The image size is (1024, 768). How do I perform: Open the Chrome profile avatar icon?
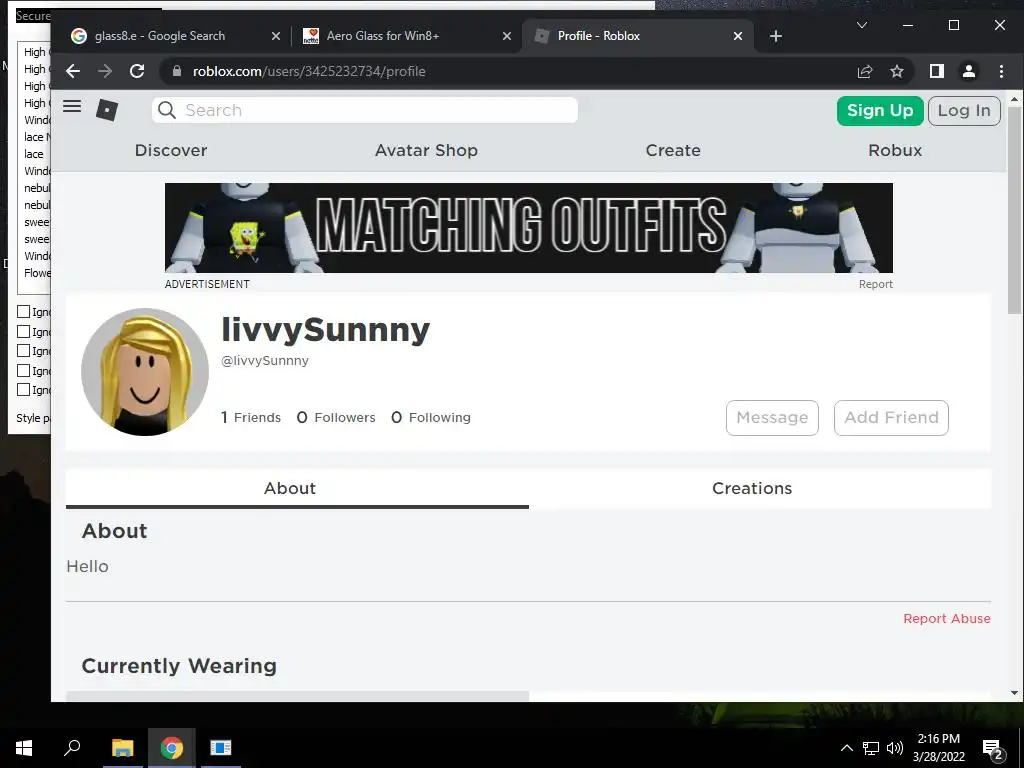(968, 71)
